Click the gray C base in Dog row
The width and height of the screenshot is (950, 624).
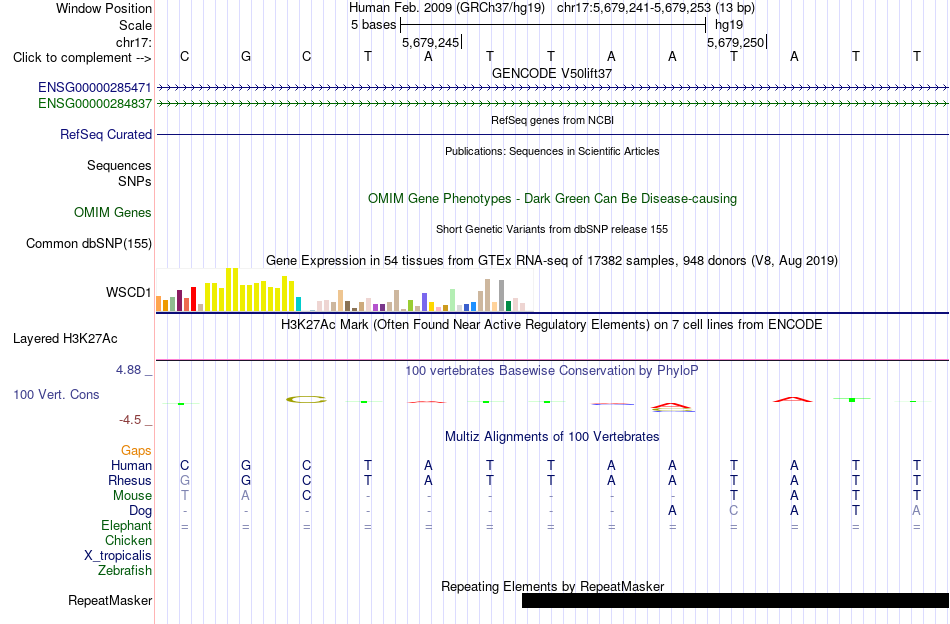click(x=734, y=511)
